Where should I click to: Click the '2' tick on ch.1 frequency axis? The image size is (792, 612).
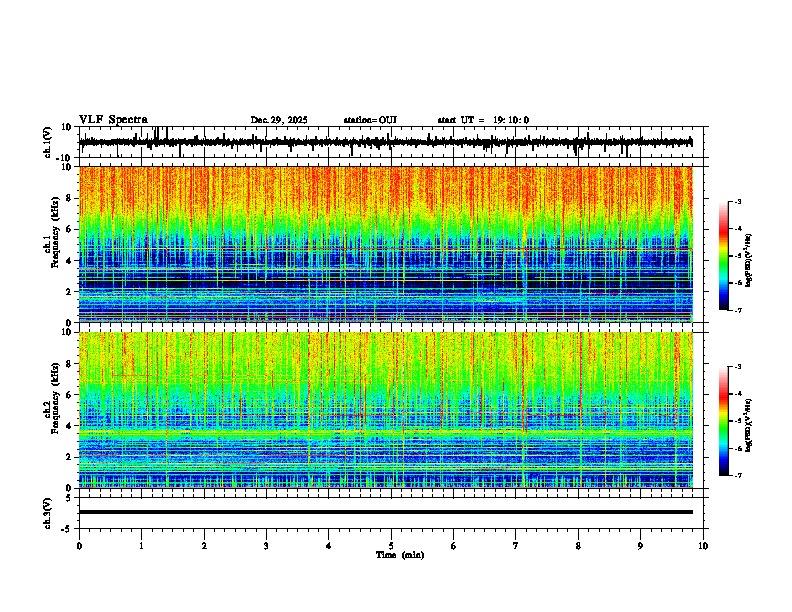[x=69, y=291]
